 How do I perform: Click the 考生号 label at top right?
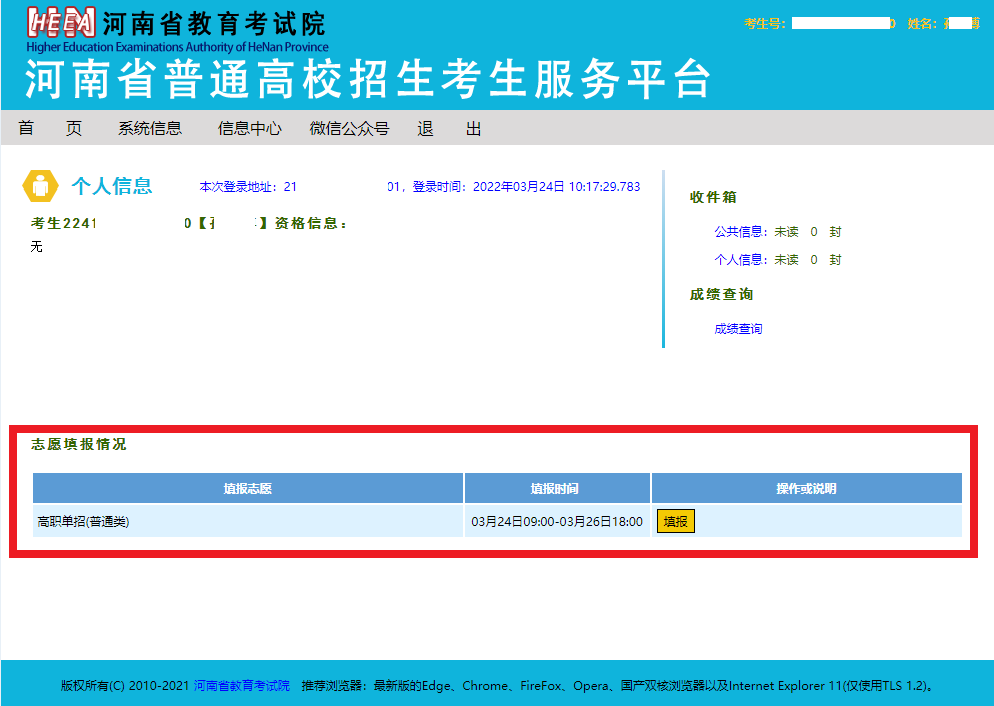point(765,24)
